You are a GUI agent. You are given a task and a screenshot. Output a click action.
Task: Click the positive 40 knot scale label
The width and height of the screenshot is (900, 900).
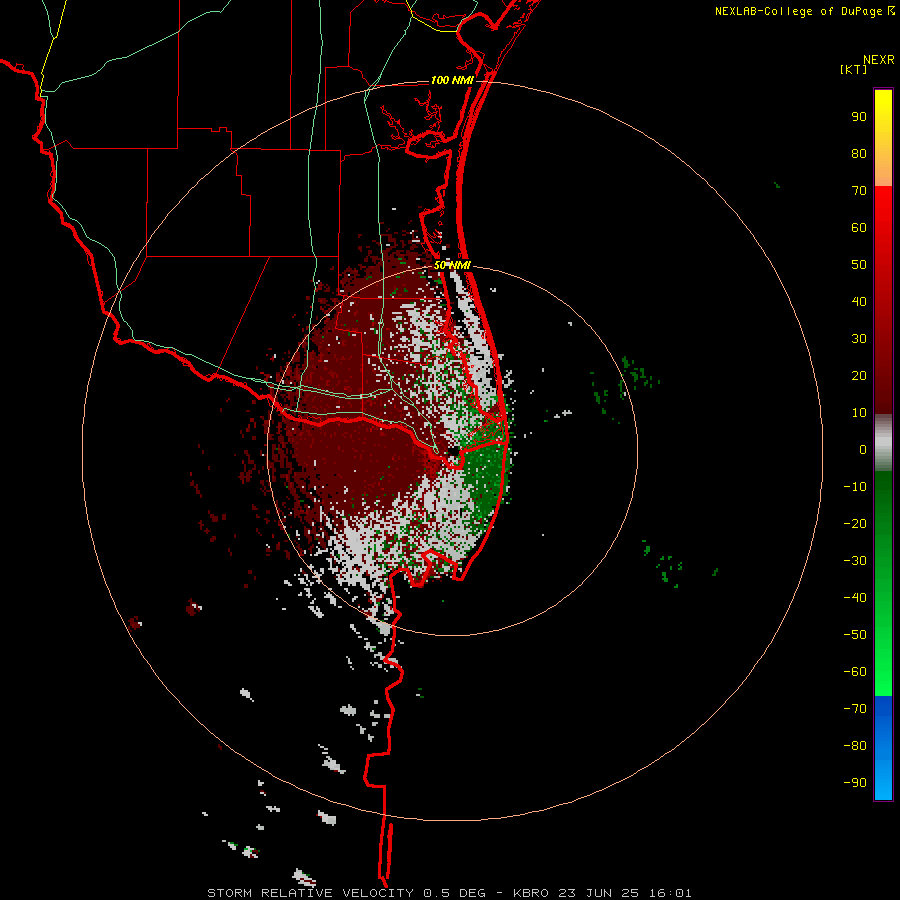point(859,301)
